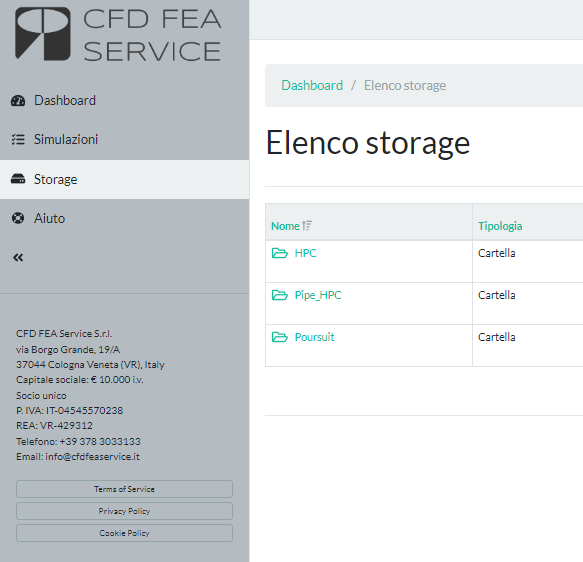Click the Poursuit folder icon
The image size is (583, 562).
(x=280, y=337)
